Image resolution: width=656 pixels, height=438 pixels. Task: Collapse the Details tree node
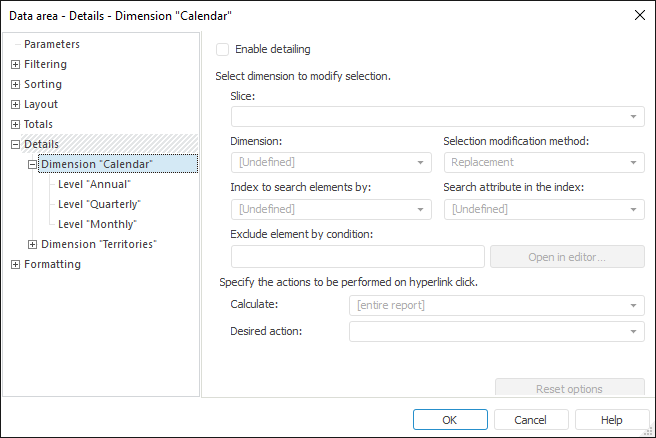click(x=15, y=145)
